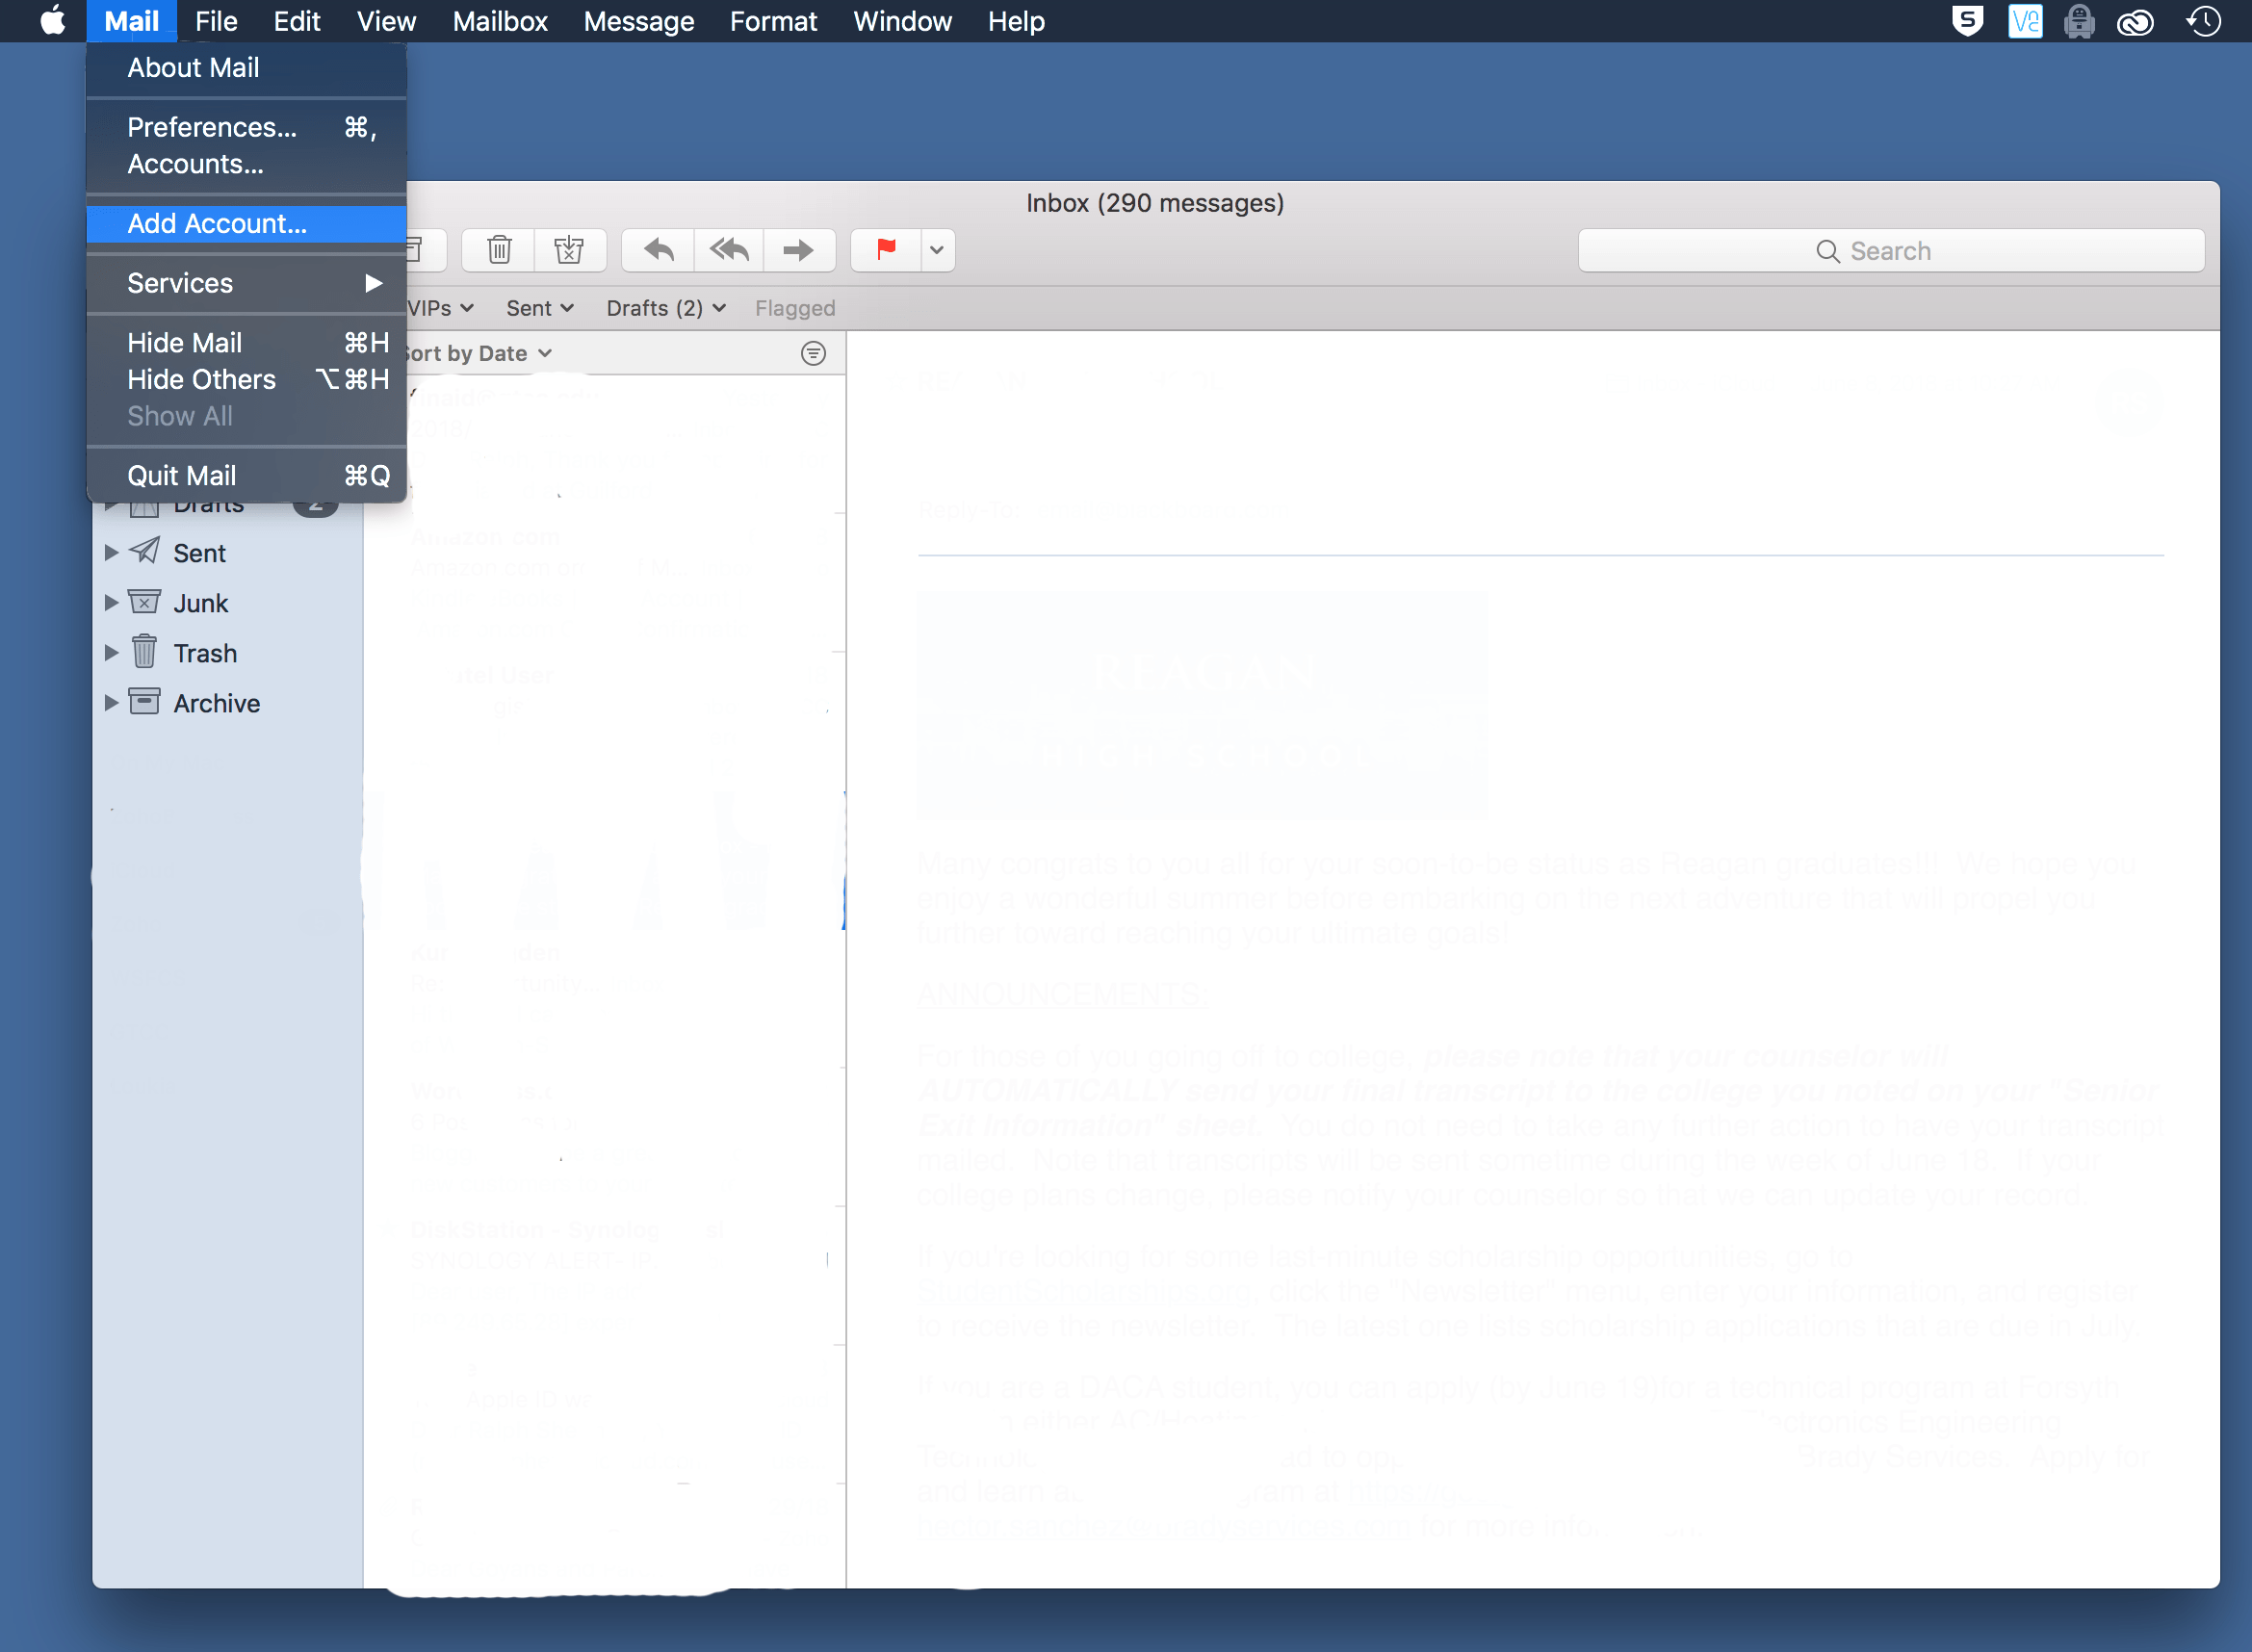Open the Sort by Date dropdown
The width and height of the screenshot is (2252, 1652).
point(478,353)
